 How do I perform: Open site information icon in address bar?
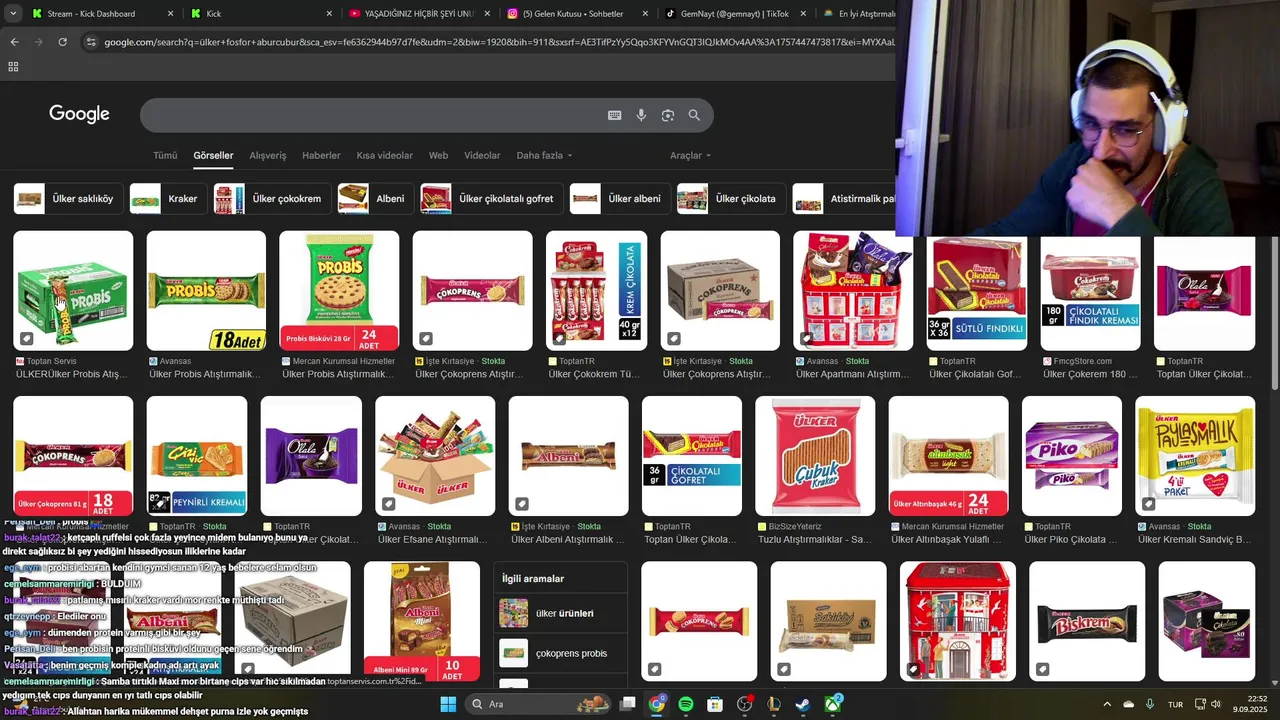click(91, 42)
